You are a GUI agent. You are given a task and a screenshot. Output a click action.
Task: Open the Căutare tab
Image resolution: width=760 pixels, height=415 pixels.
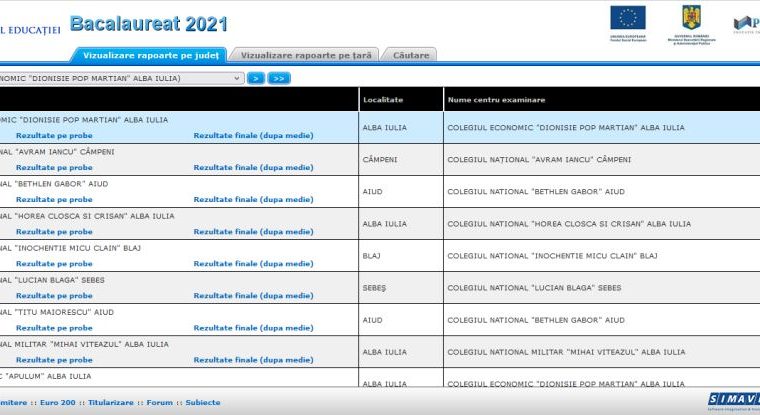tap(411, 55)
